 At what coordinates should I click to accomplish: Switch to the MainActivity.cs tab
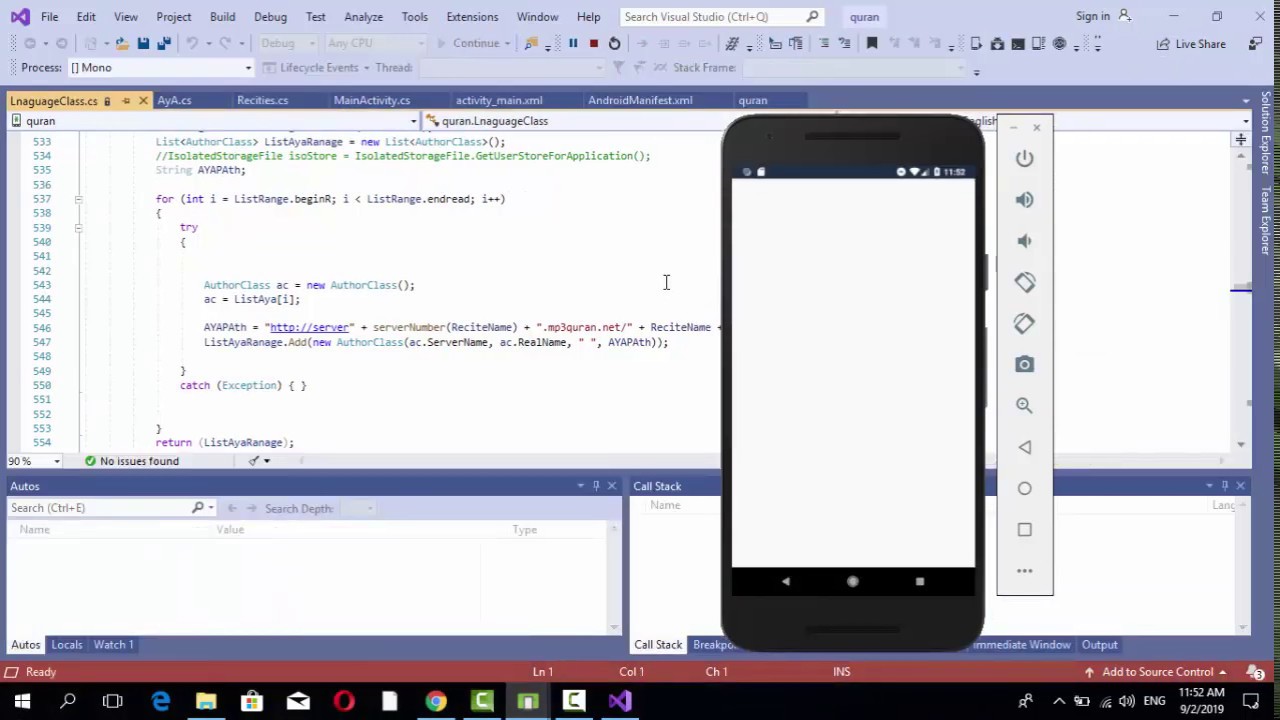[x=371, y=100]
